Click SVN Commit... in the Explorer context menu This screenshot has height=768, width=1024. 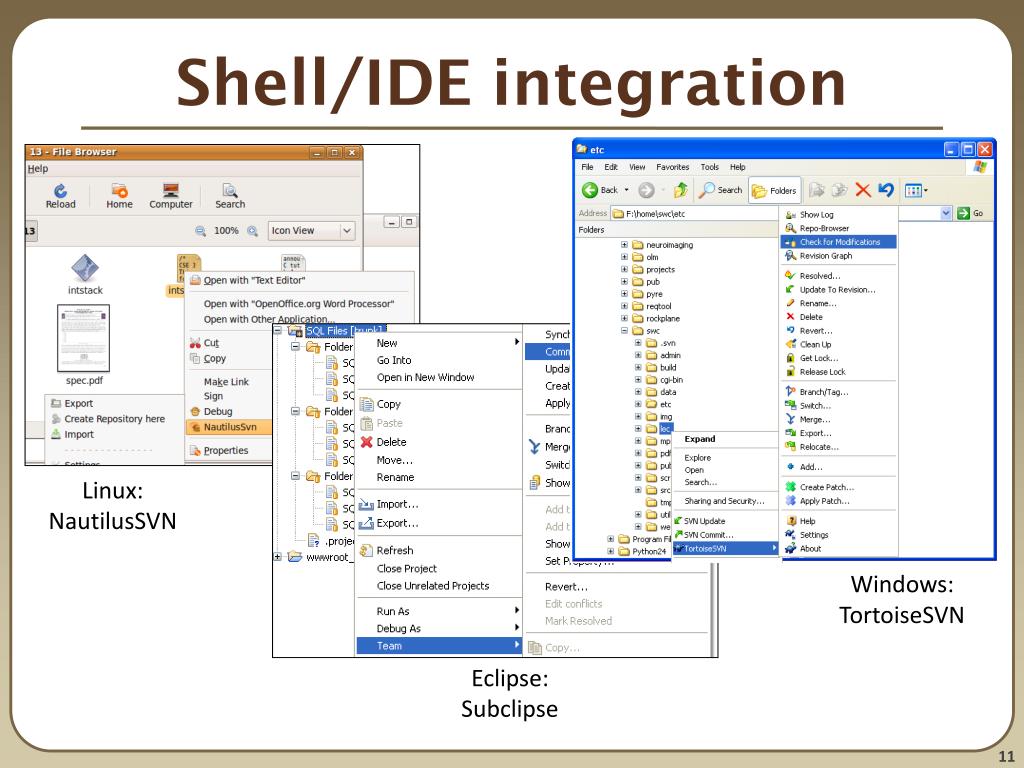pyautogui.click(x=708, y=535)
